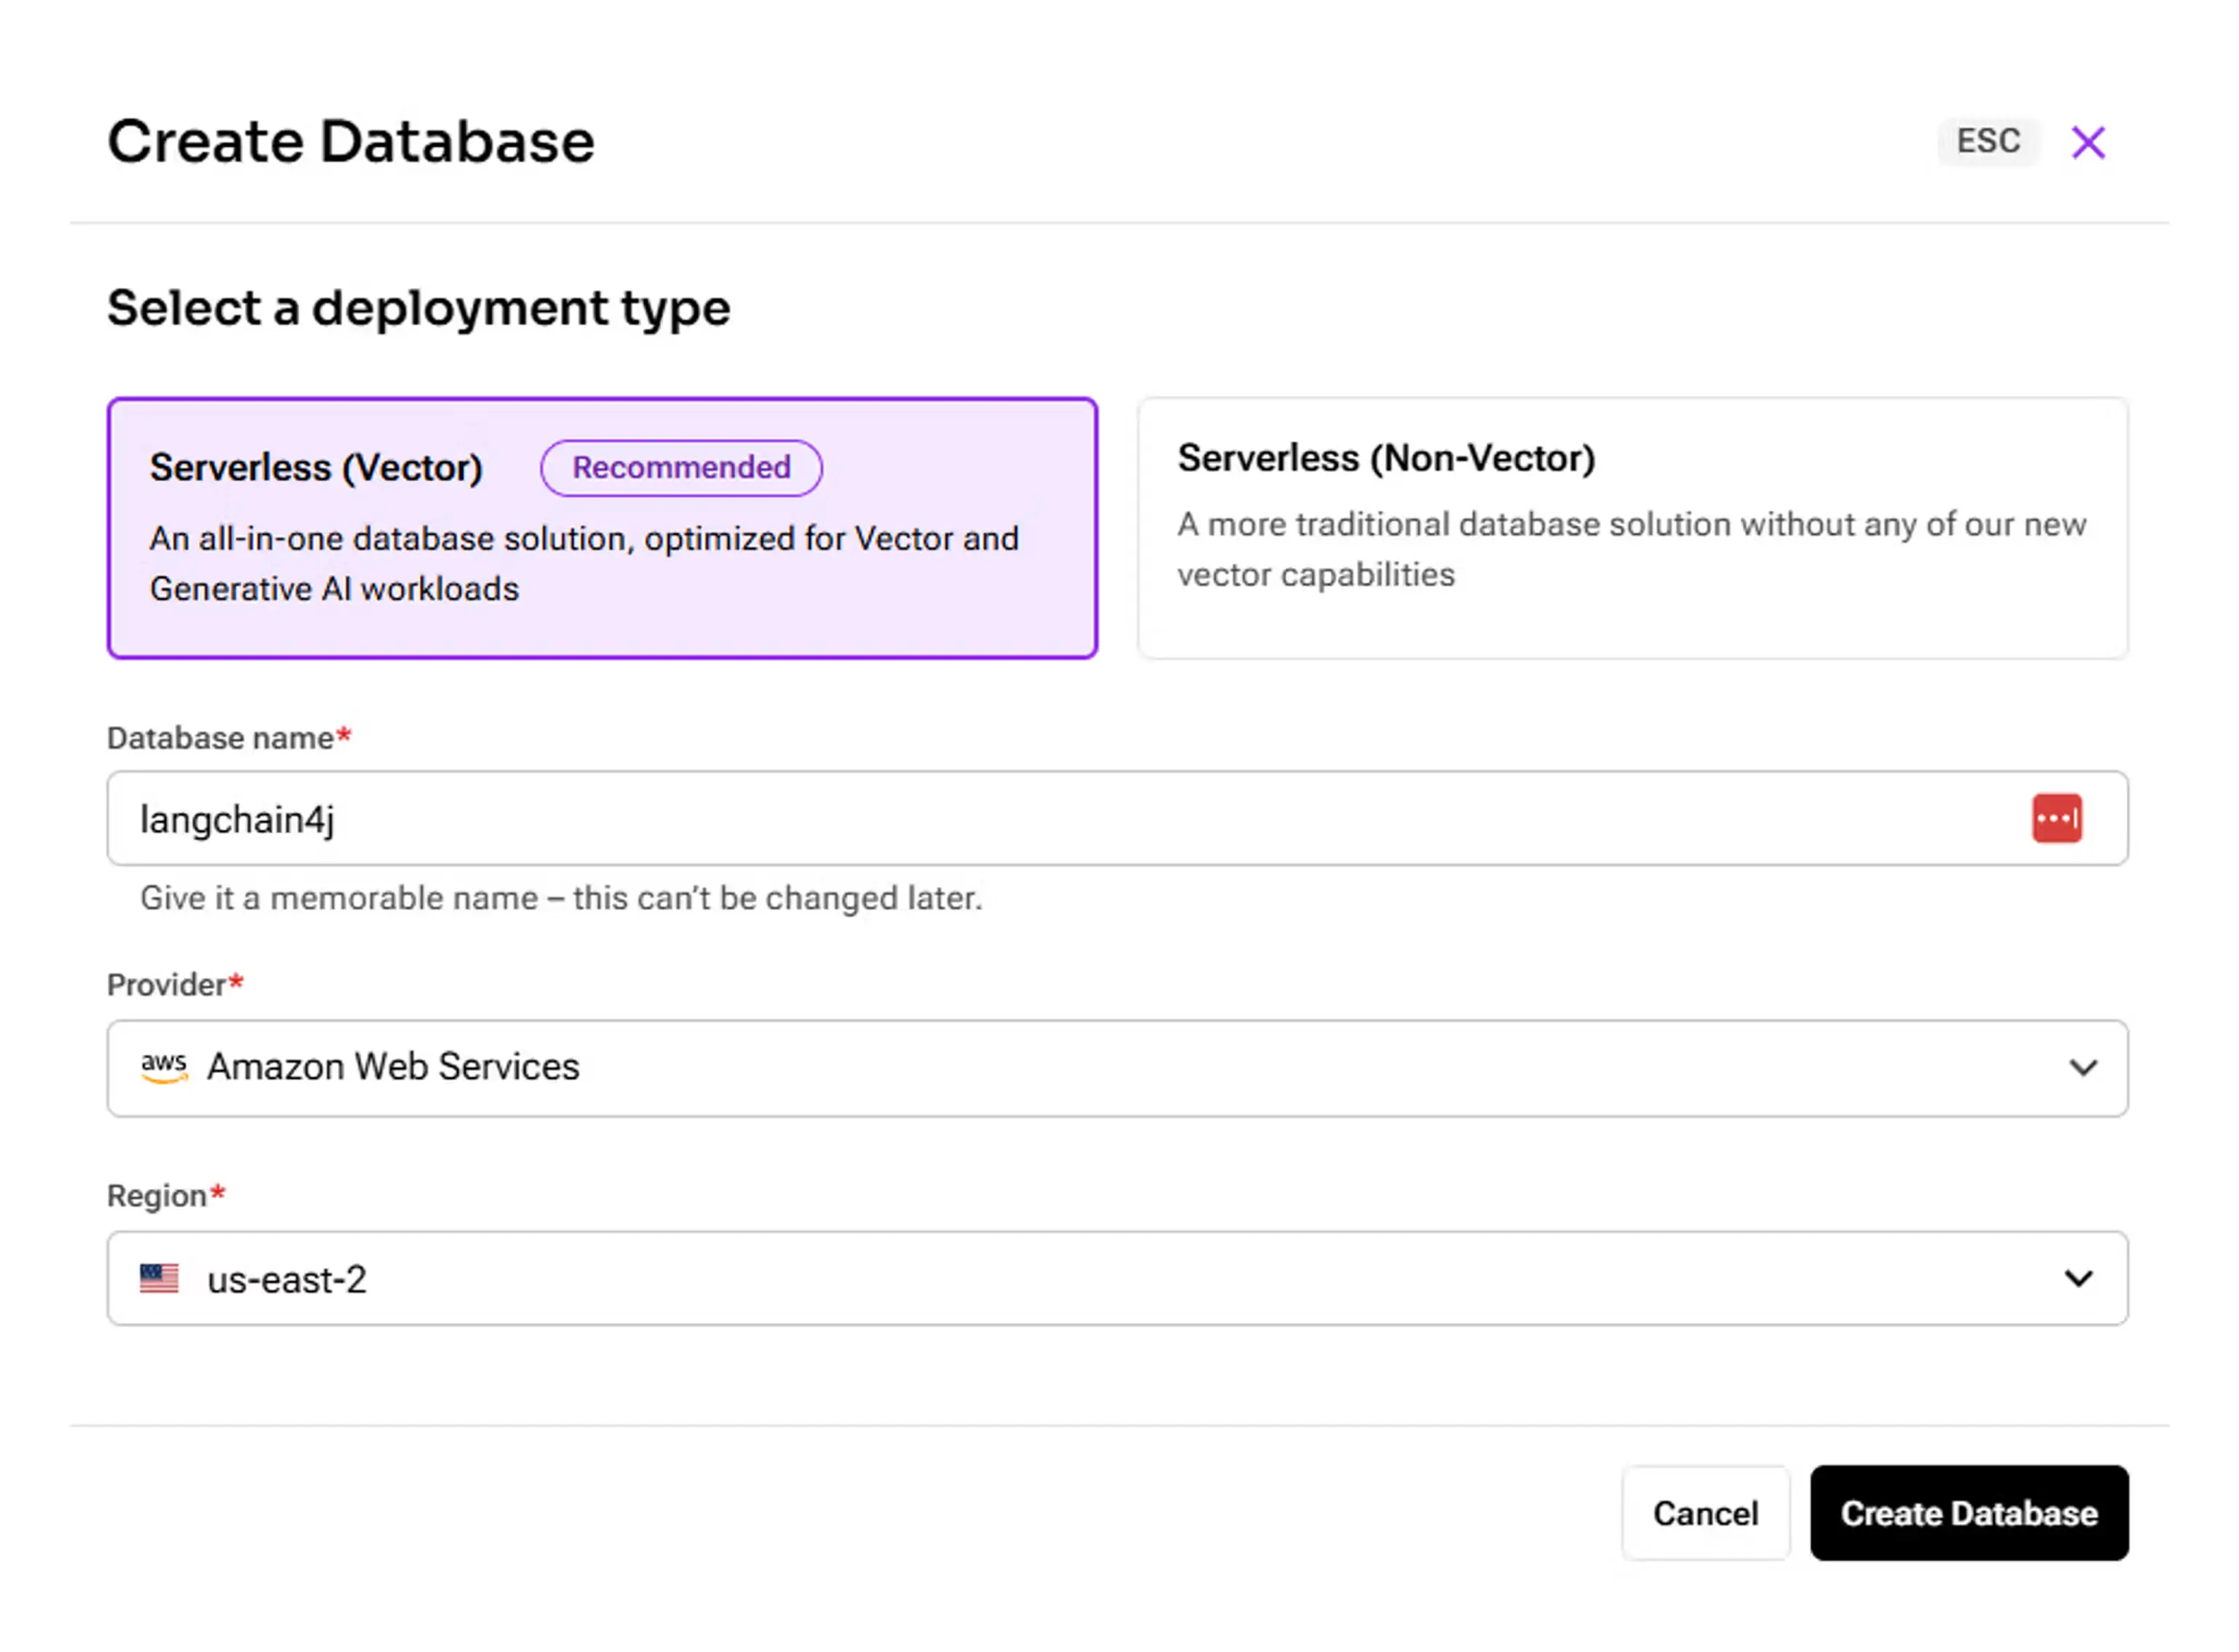Expand the Region dropdown chevron
The width and height of the screenshot is (2239, 1652).
(x=2078, y=1278)
